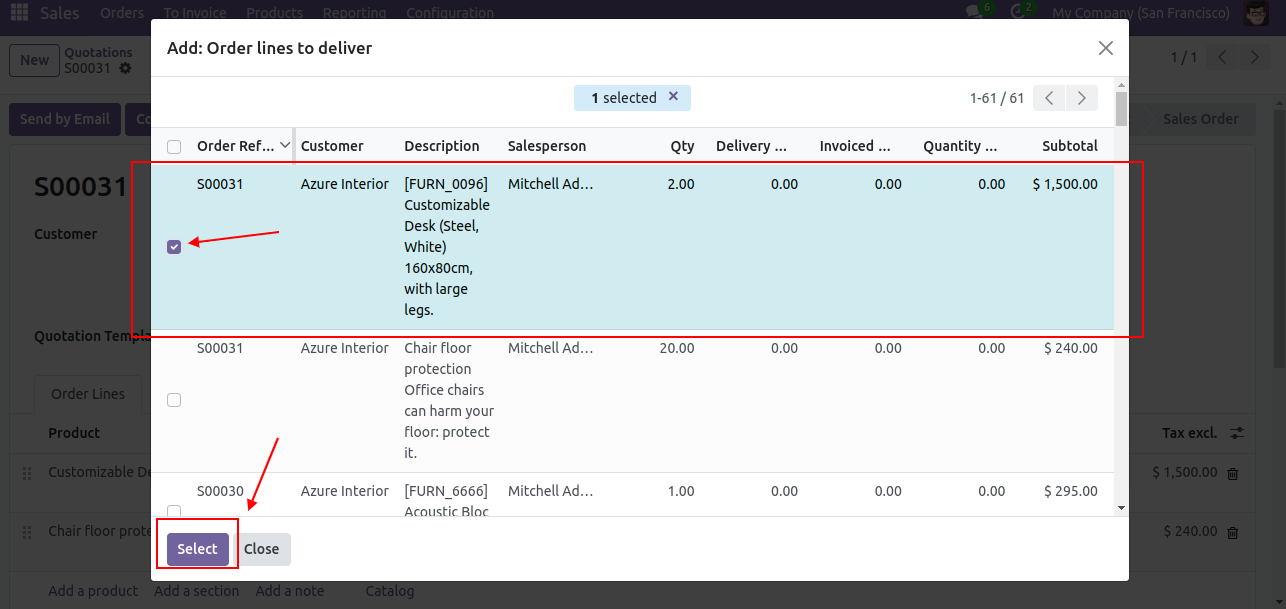Go to next page arrow in dialog pager
Viewport: 1286px width, 609px height.
[1081, 98]
